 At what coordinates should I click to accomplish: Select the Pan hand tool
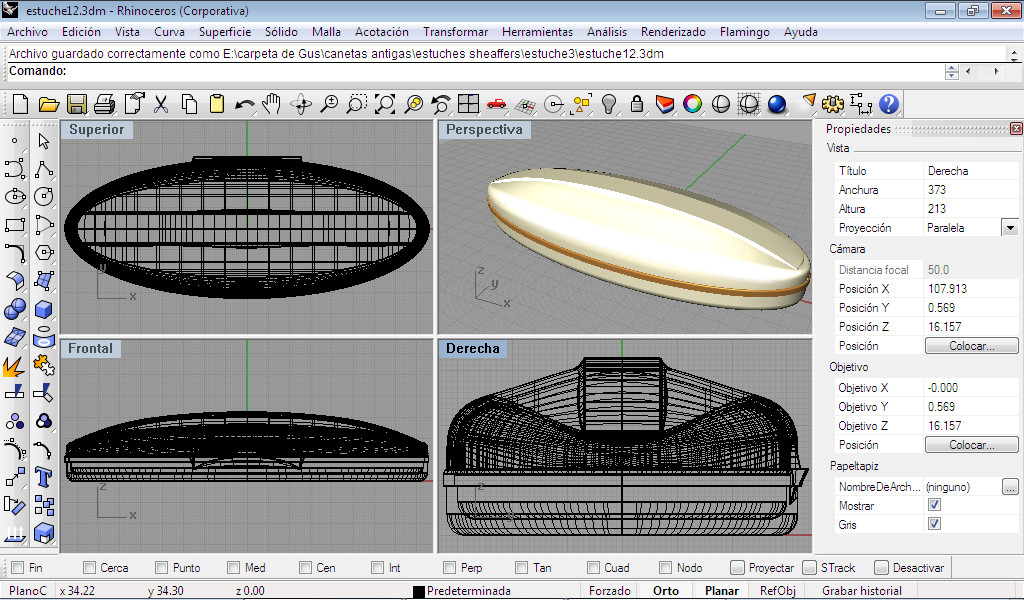[272, 104]
